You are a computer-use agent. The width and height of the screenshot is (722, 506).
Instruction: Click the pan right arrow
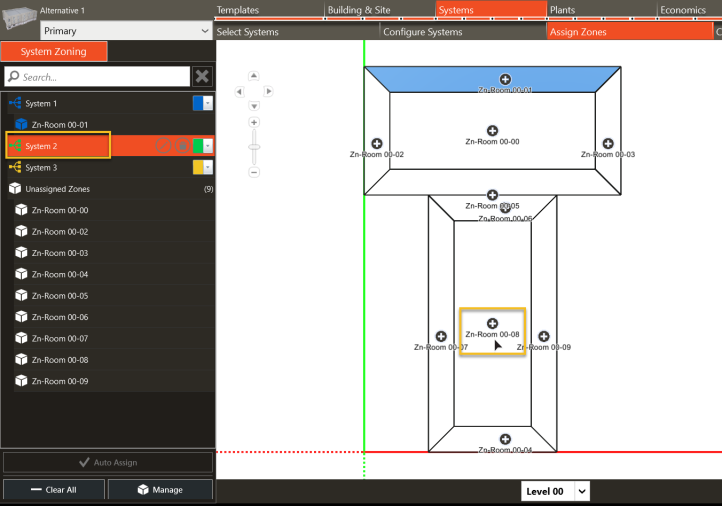[x=268, y=91]
